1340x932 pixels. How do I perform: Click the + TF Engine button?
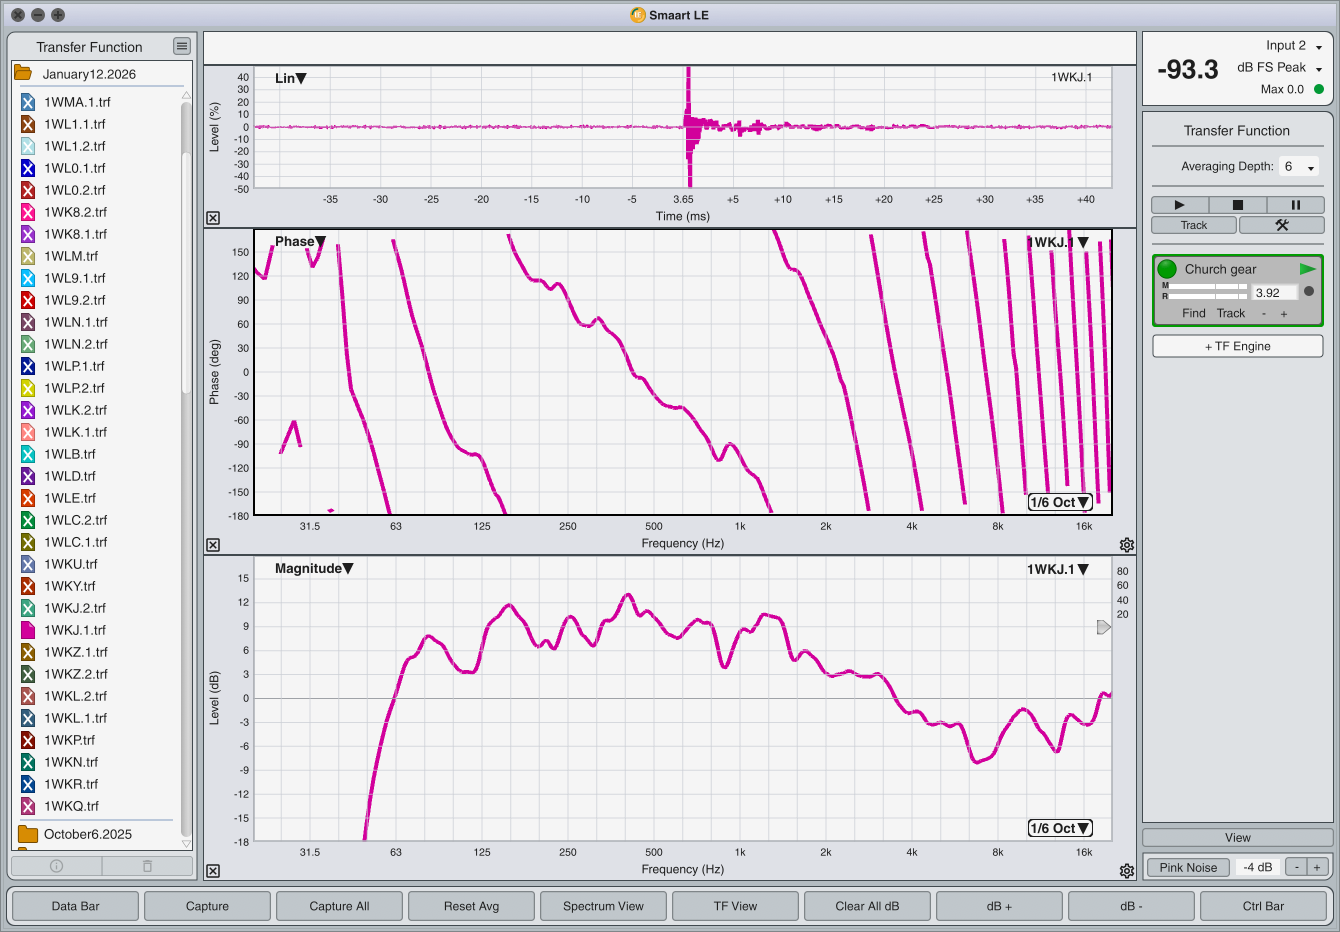point(1238,346)
